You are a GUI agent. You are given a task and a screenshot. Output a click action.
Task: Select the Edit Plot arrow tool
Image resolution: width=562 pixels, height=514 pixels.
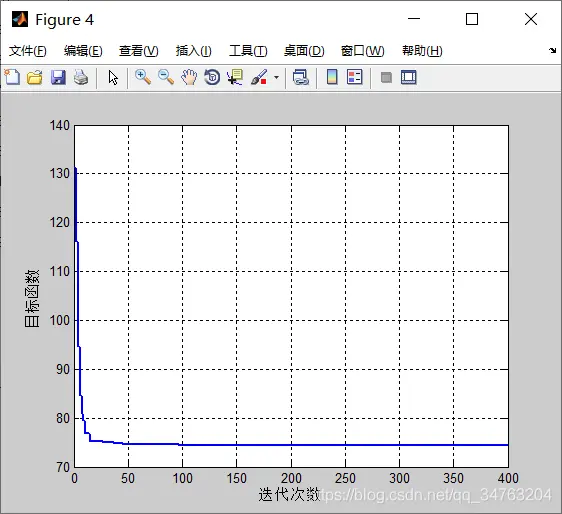tap(113, 77)
